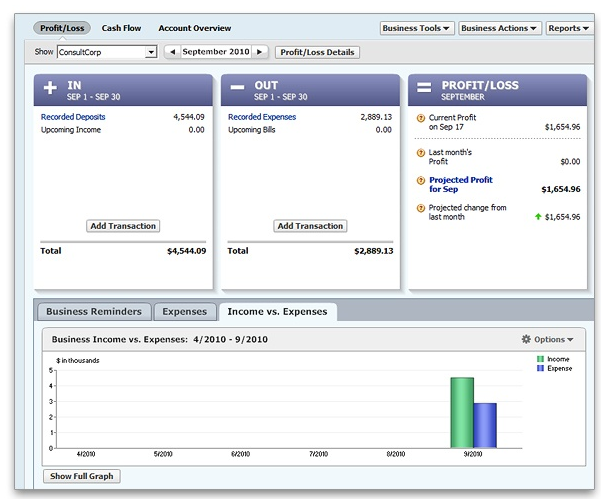Click help icon beside Projected change
601x499 pixels.
pos(421,208)
